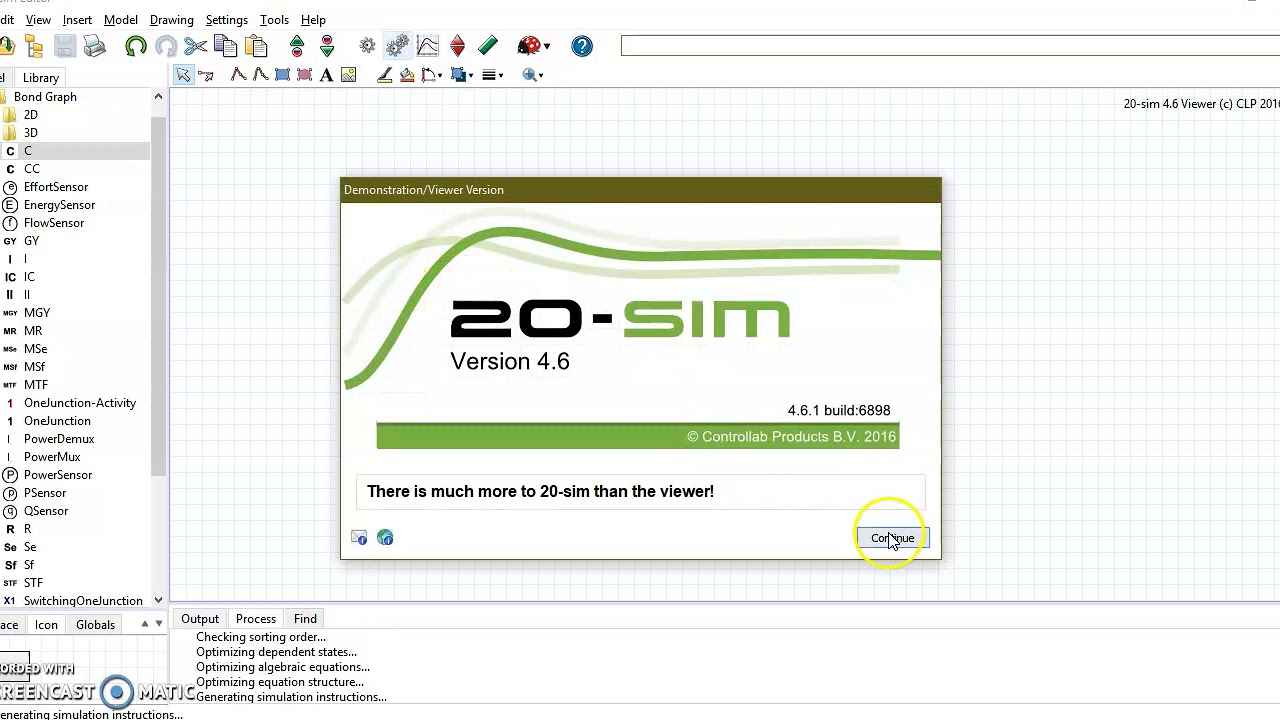Click the Paste clipboard icon
Screen dimensions: 1280x720
256,46
